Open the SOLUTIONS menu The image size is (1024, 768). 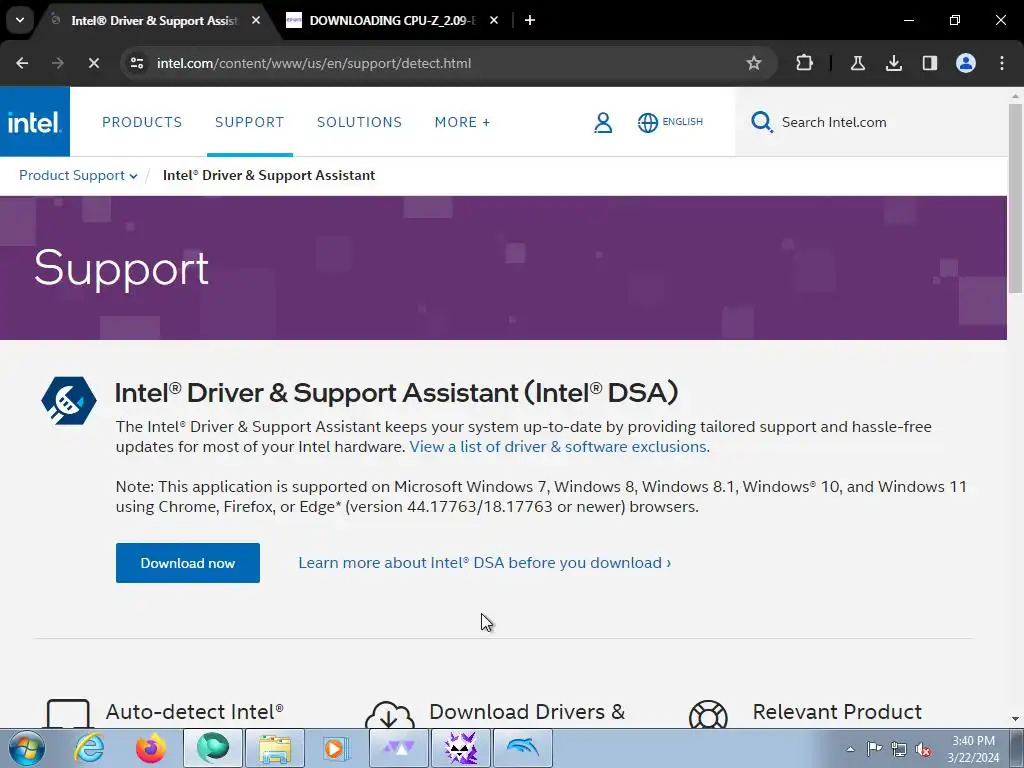[x=359, y=122]
